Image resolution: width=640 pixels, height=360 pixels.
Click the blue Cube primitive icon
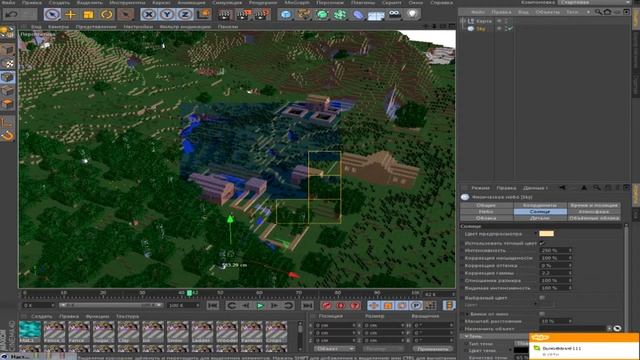tap(286, 15)
